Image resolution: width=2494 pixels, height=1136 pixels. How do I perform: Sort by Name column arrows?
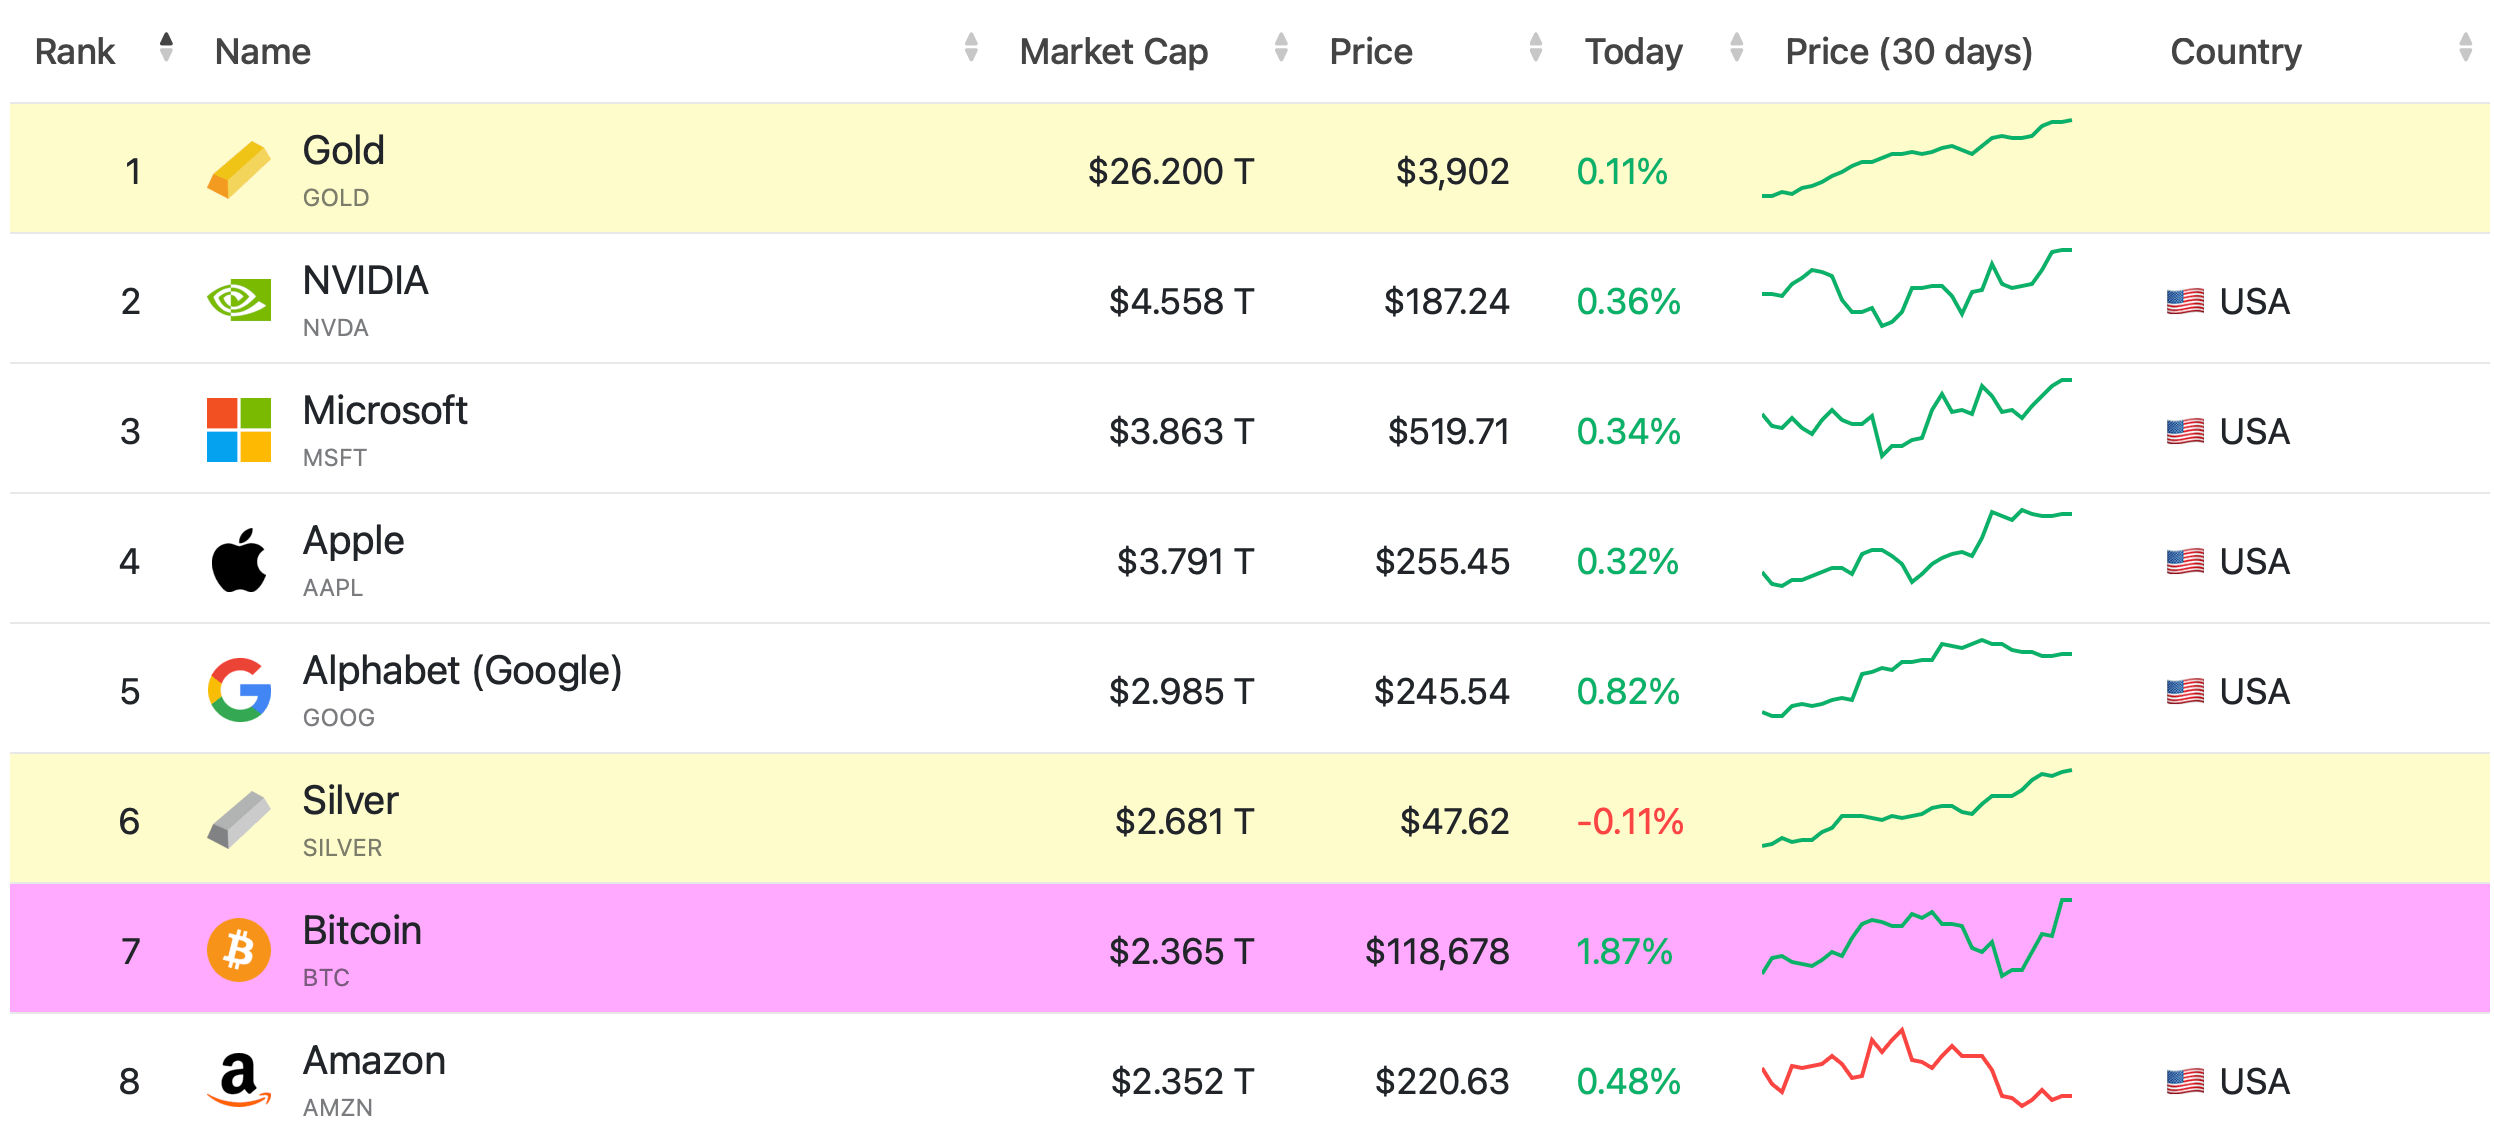(x=970, y=47)
